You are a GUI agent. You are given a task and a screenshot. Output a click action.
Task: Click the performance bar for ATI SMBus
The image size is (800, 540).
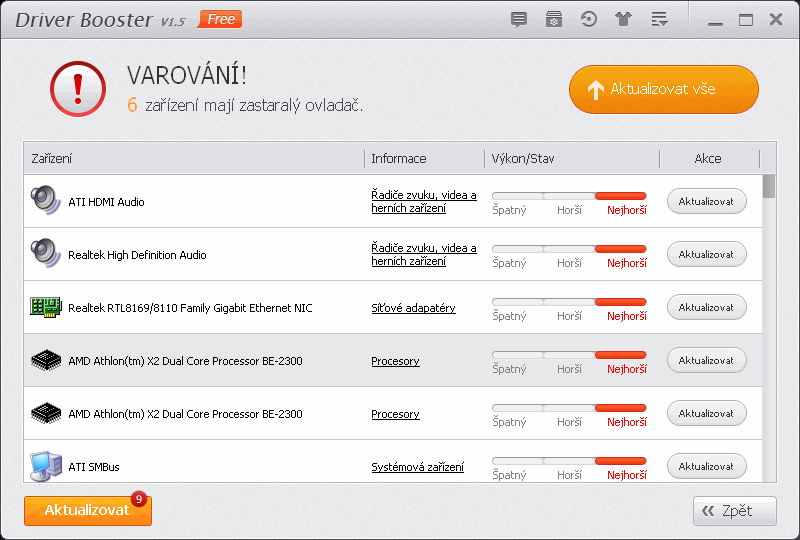click(569, 461)
